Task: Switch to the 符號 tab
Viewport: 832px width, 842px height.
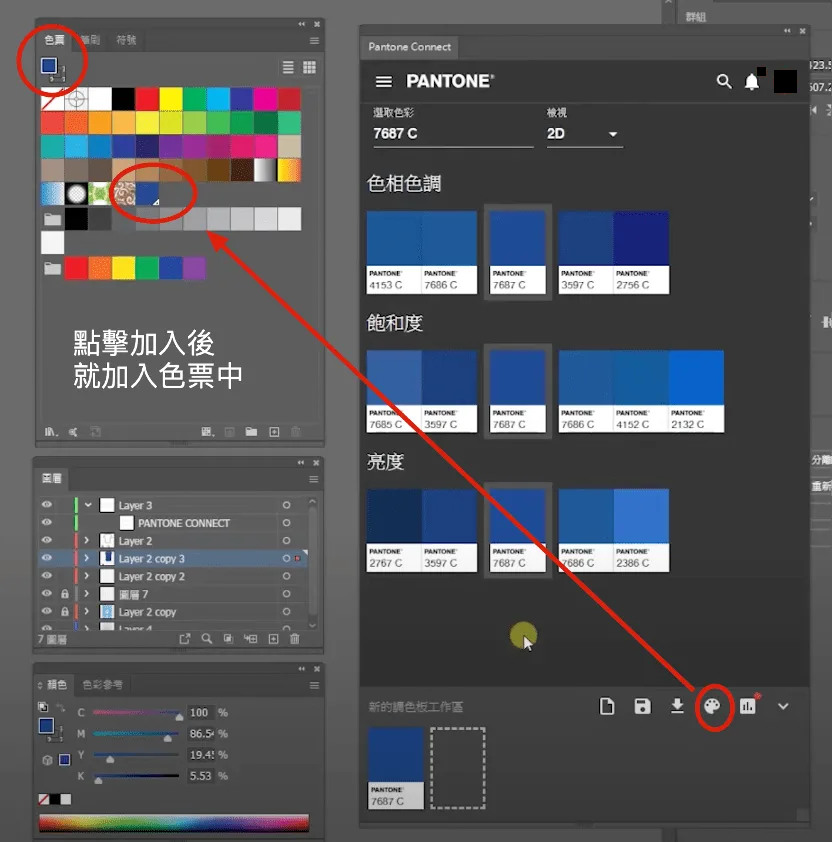Action: pos(126,40)
